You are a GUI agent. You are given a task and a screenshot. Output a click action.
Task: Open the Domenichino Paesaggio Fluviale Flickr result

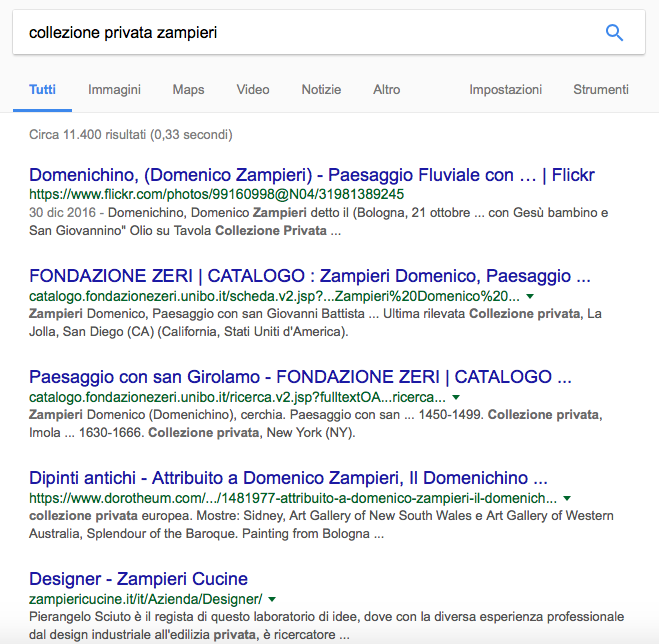coord(312,175)
